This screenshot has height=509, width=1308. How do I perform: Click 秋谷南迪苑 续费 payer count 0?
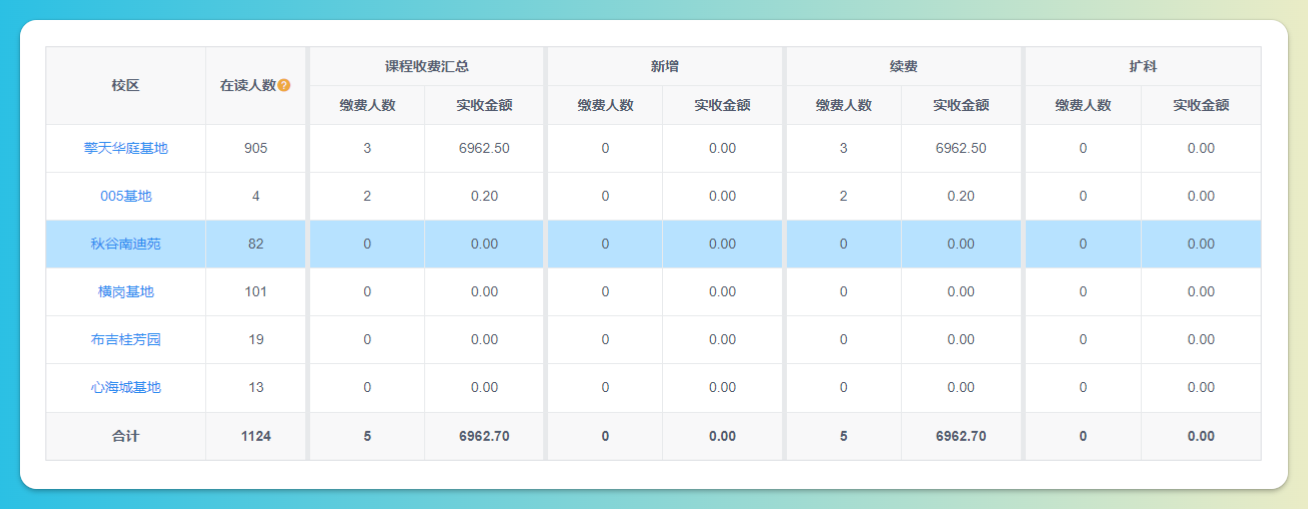pos(844,244)
